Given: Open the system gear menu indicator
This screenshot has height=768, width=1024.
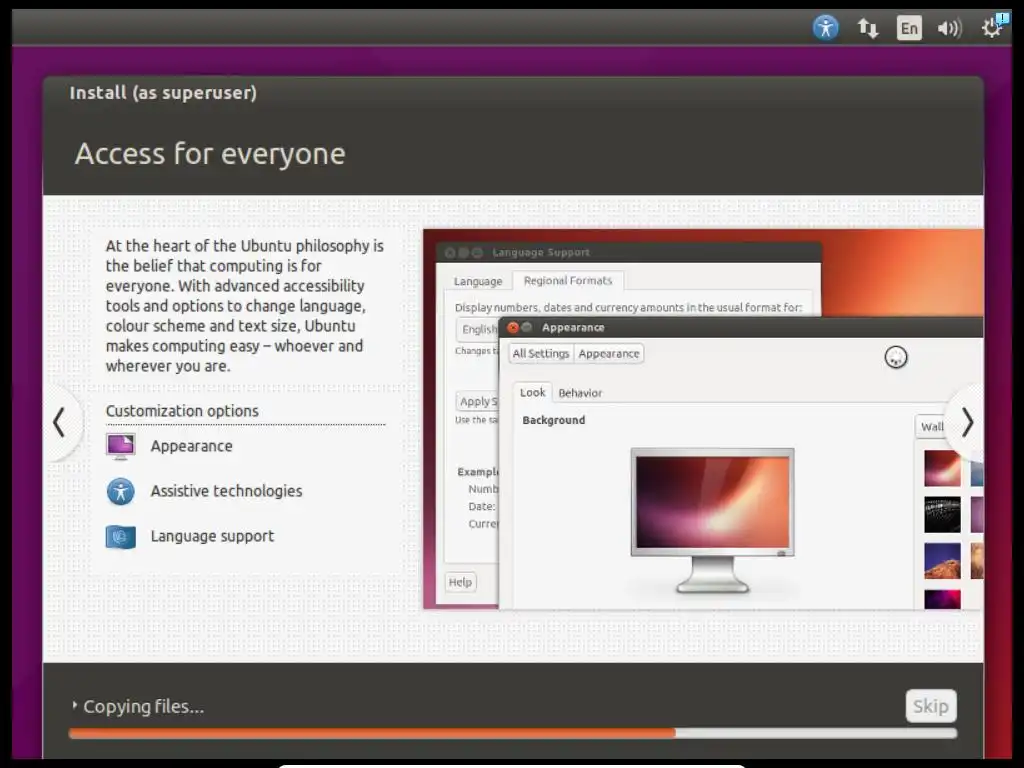Looking at the screenshot, I should pyautogui.click(x=993, y=27).
